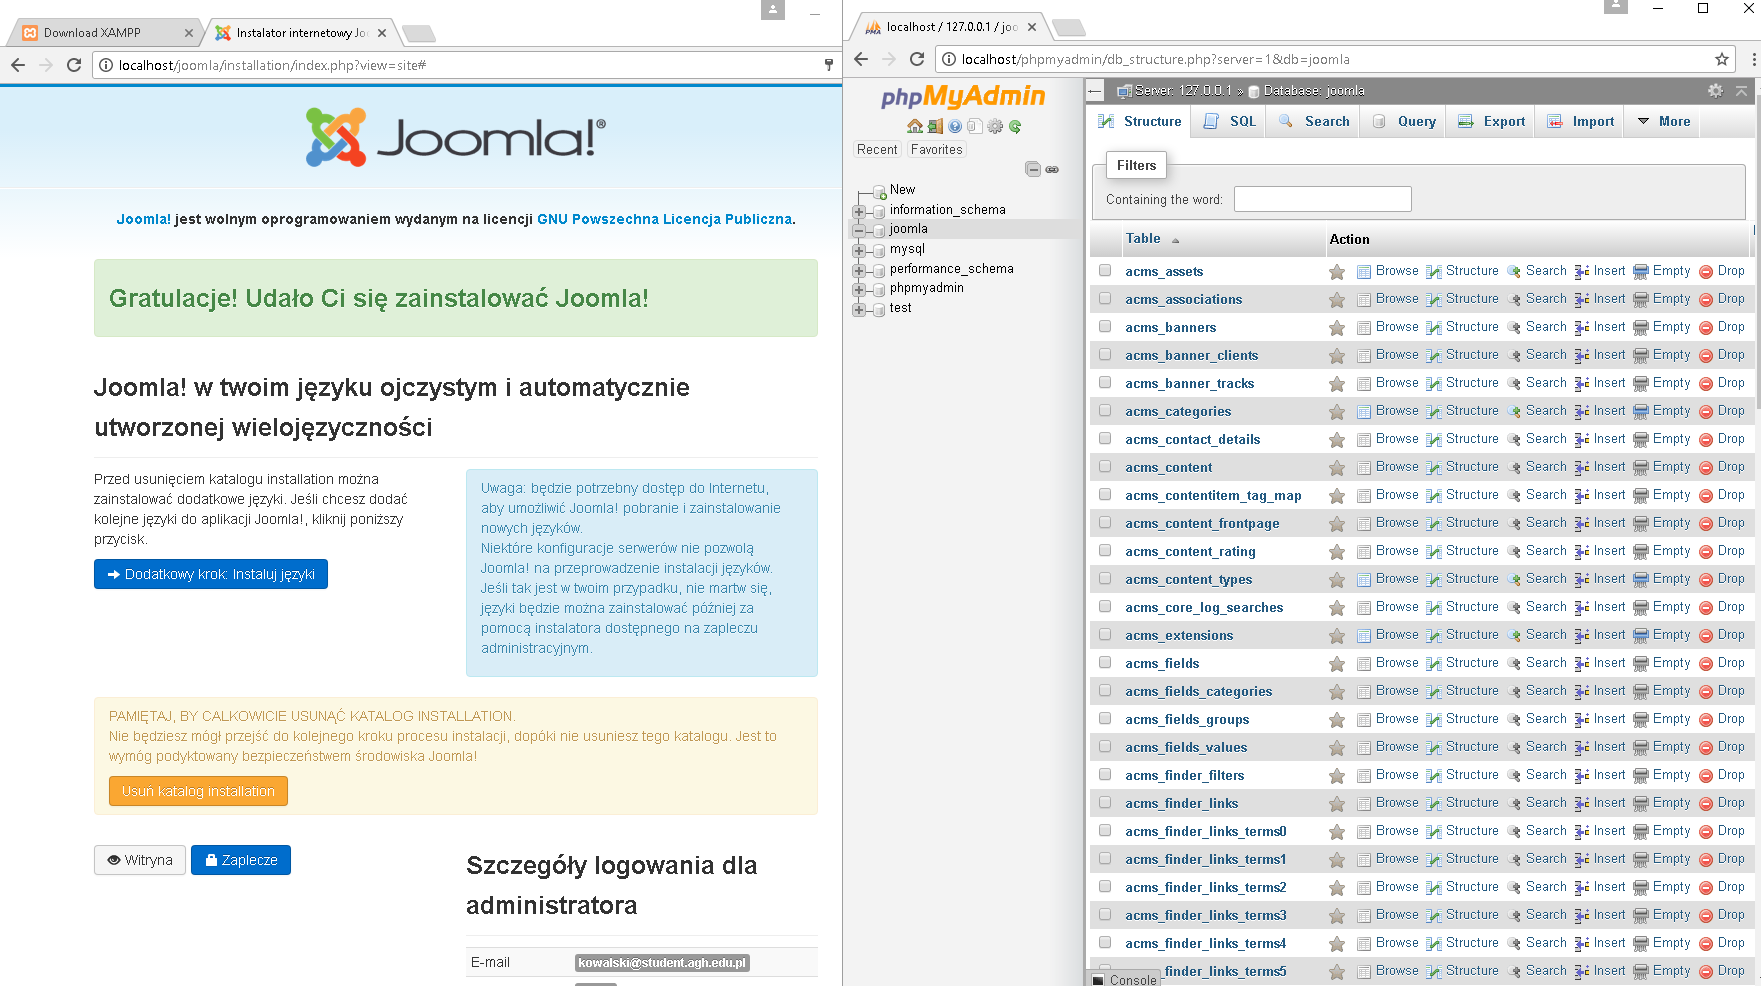This screenshot has width=1761, height=986.
Task: Click the collapse-all icon in navigation panel
Action: (x=1033, y=169)
